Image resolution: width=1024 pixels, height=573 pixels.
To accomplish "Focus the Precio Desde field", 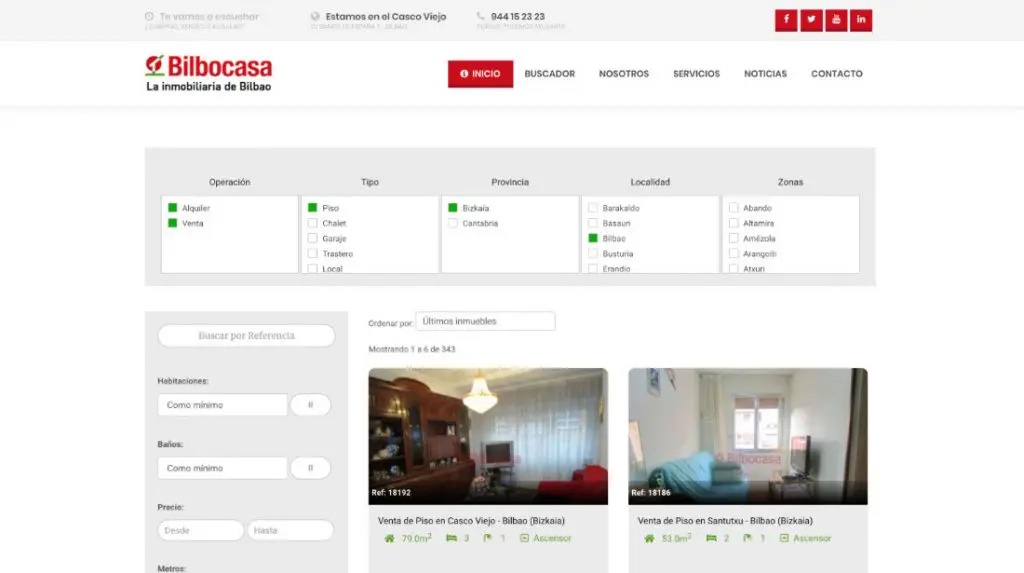I will (x=200, y=531).
